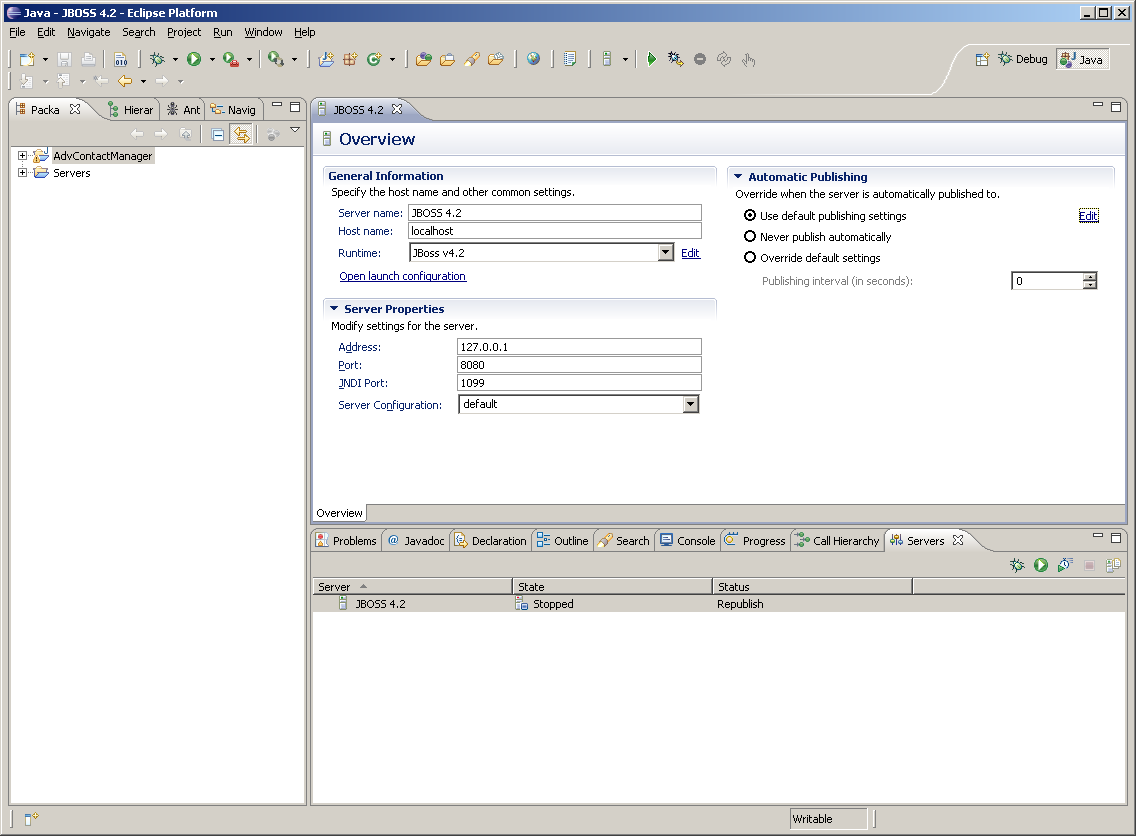Switch to the Hierarchy view tab
Screen dimensions: 1136x836
click(x=130, y=109)
